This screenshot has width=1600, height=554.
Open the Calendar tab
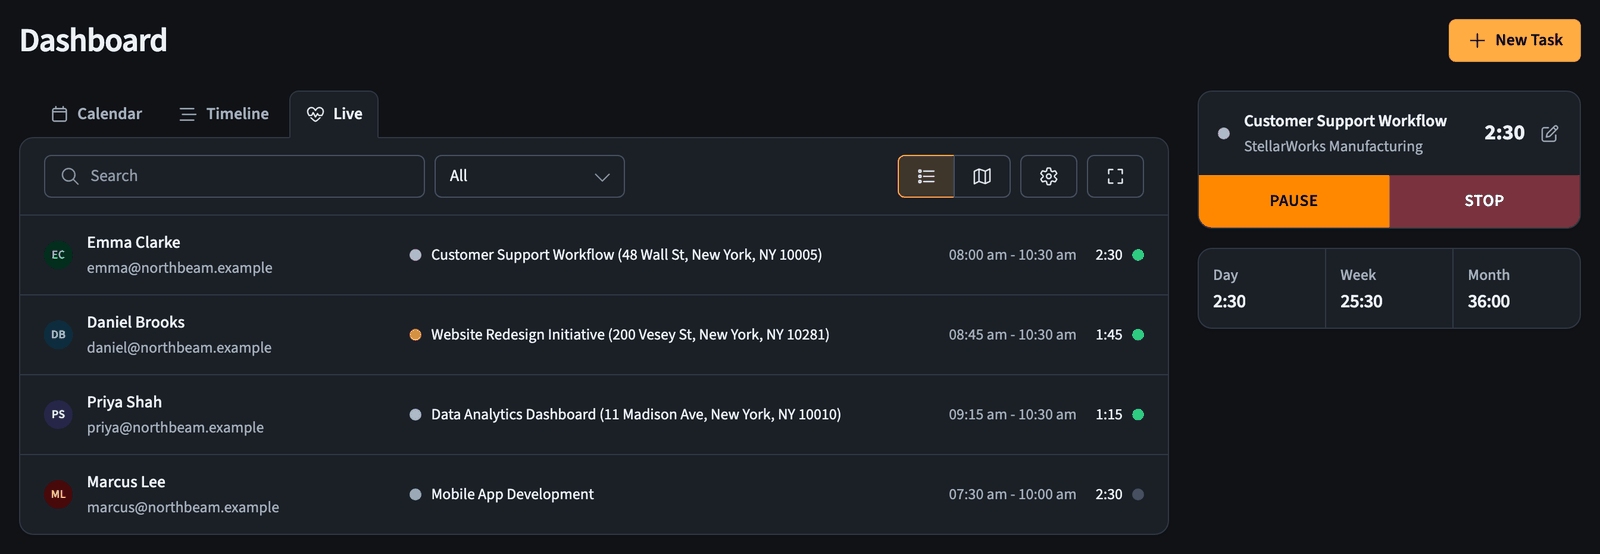pyautogui.click(x=97, y=114)
